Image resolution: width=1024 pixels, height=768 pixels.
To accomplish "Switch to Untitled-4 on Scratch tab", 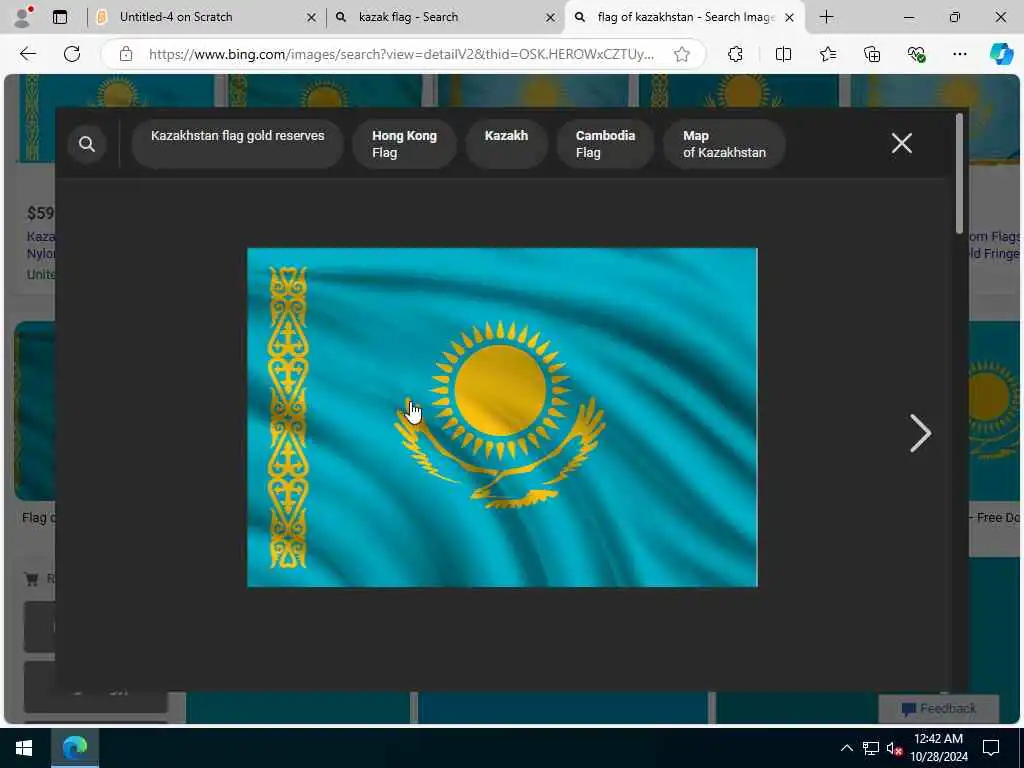I will click(206, 17).
